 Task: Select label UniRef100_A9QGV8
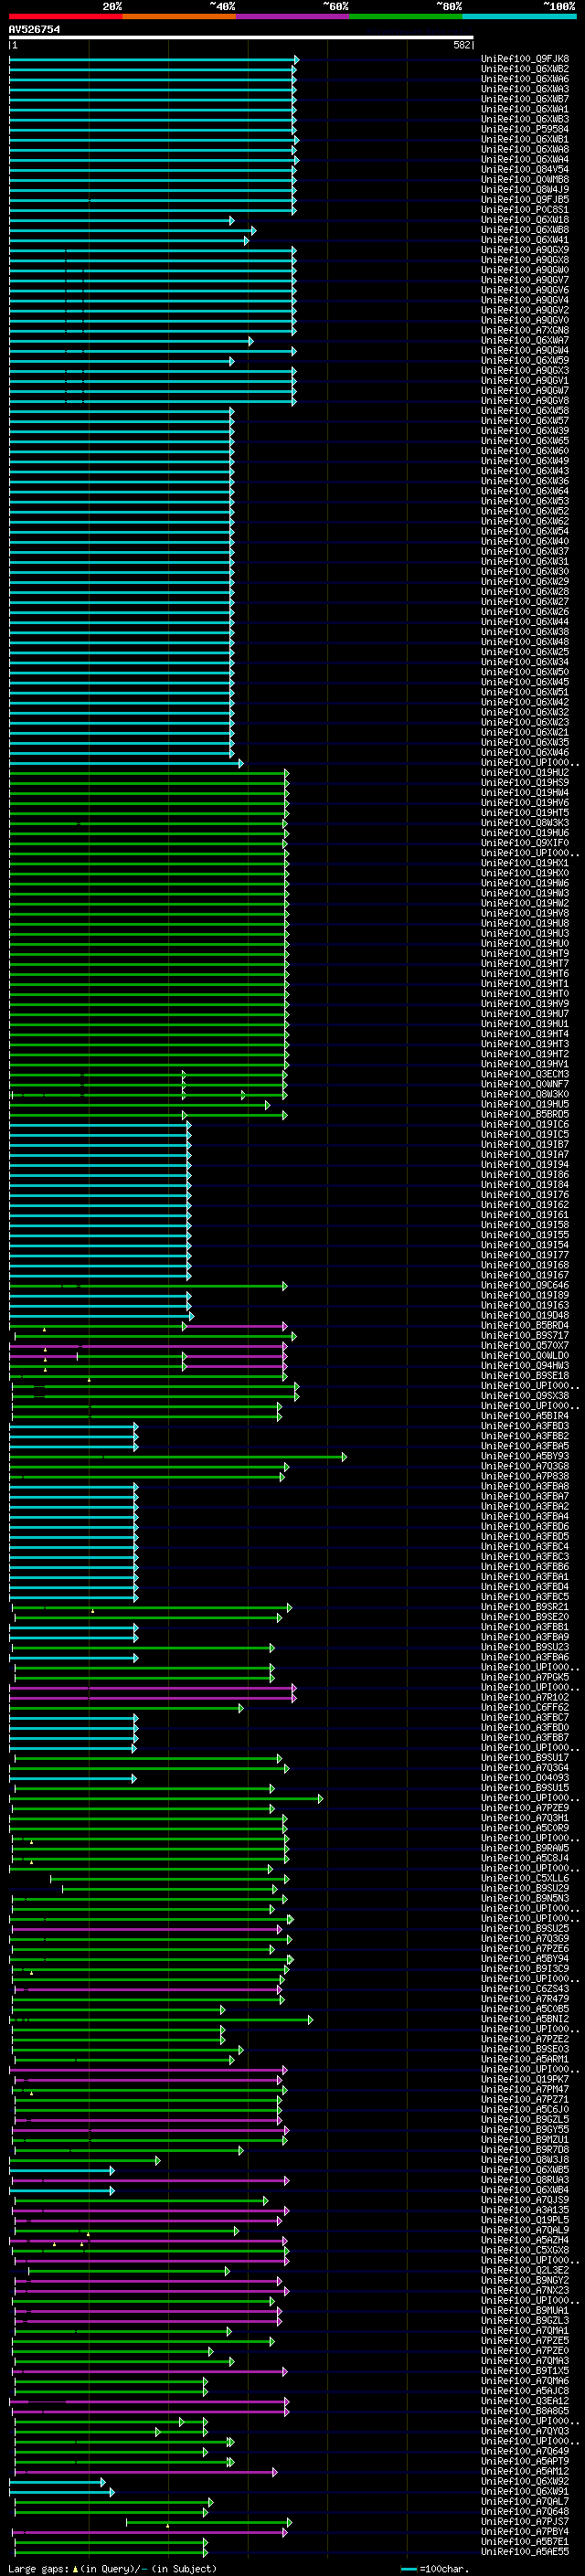click(525, 401)
